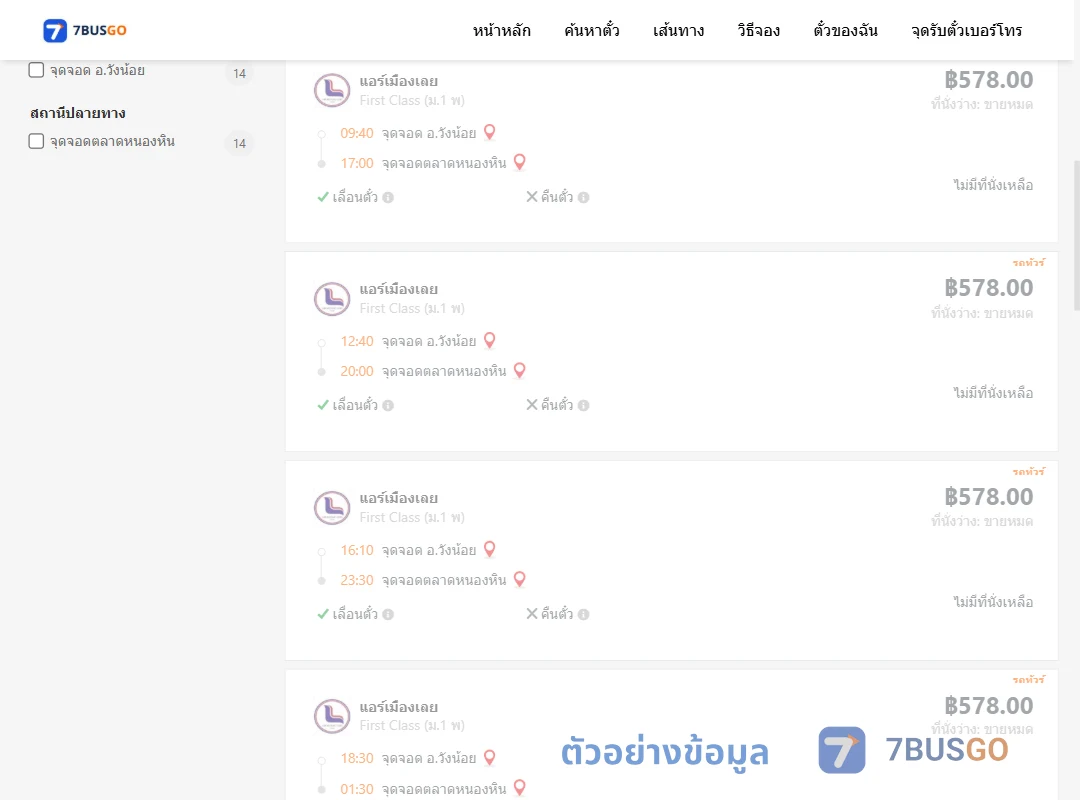Click แอร์เมืองเลย name on the 16:10 trip

click(399, 498)
